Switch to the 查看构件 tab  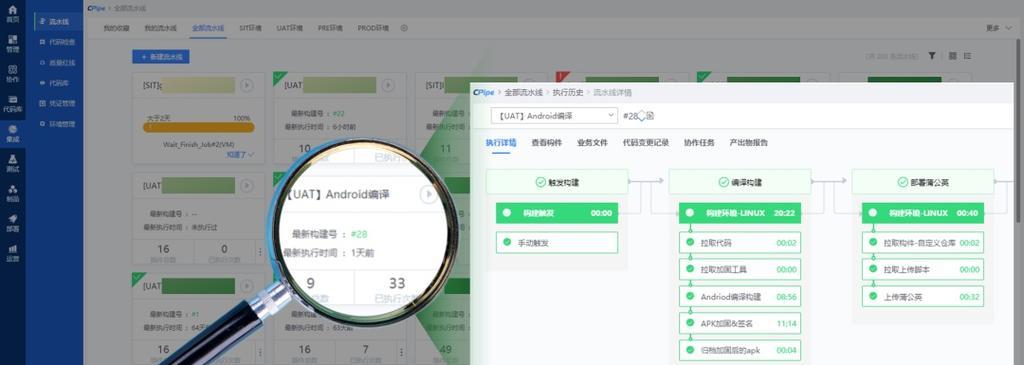[x=546, y=142]
